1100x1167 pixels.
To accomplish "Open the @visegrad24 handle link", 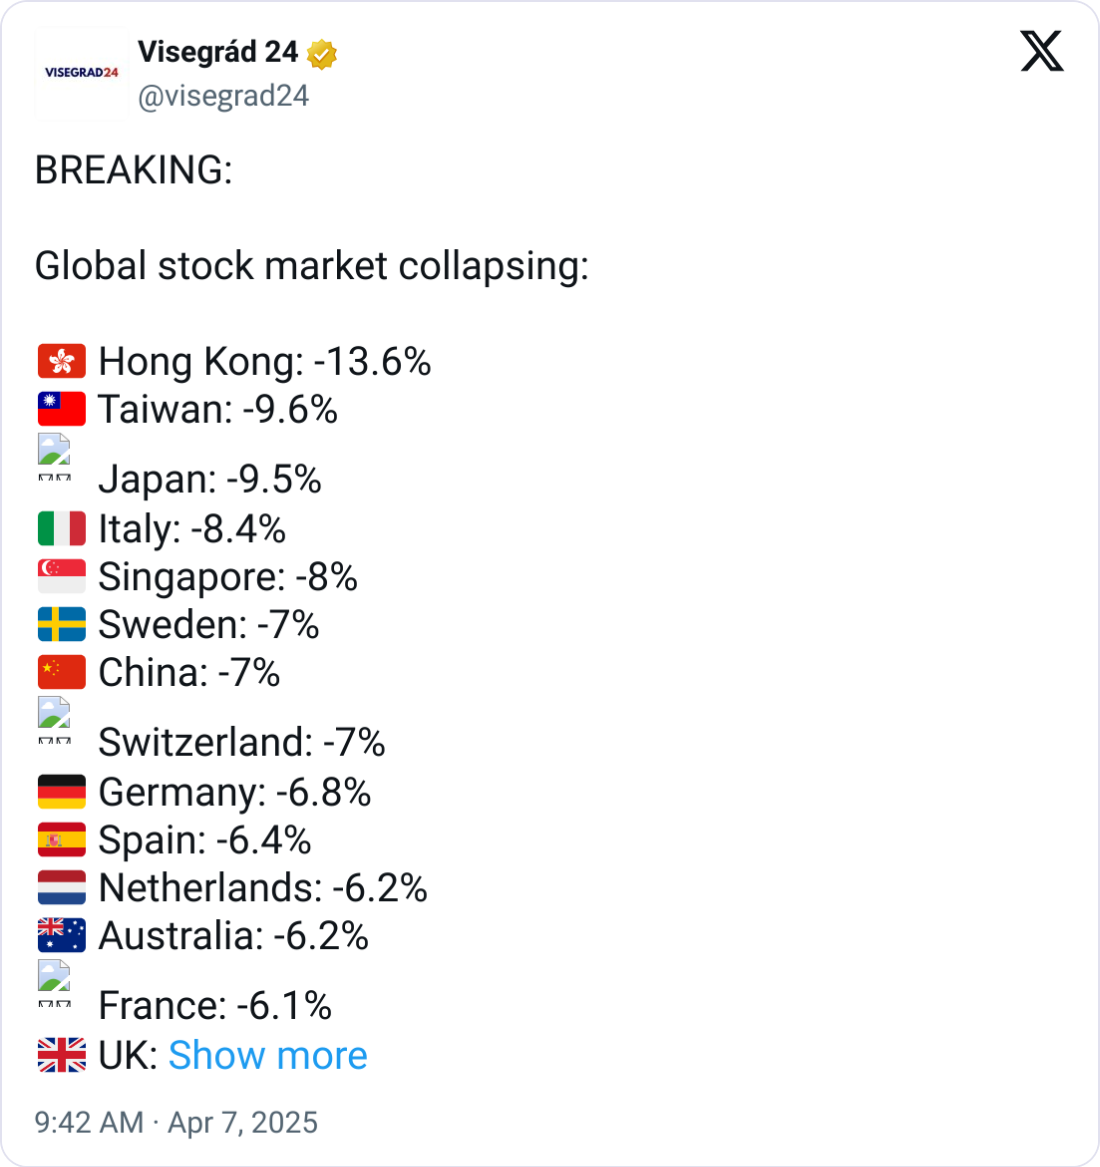I will (x=223, y=96).
